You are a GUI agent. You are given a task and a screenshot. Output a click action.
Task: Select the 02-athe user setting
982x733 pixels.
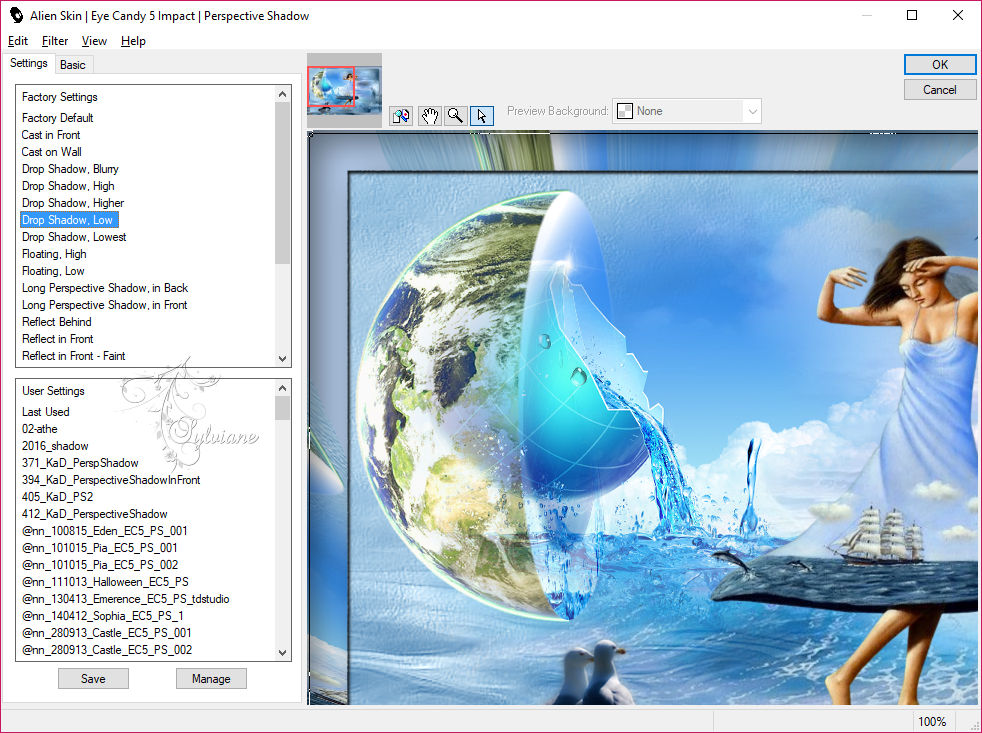(39, 429)
